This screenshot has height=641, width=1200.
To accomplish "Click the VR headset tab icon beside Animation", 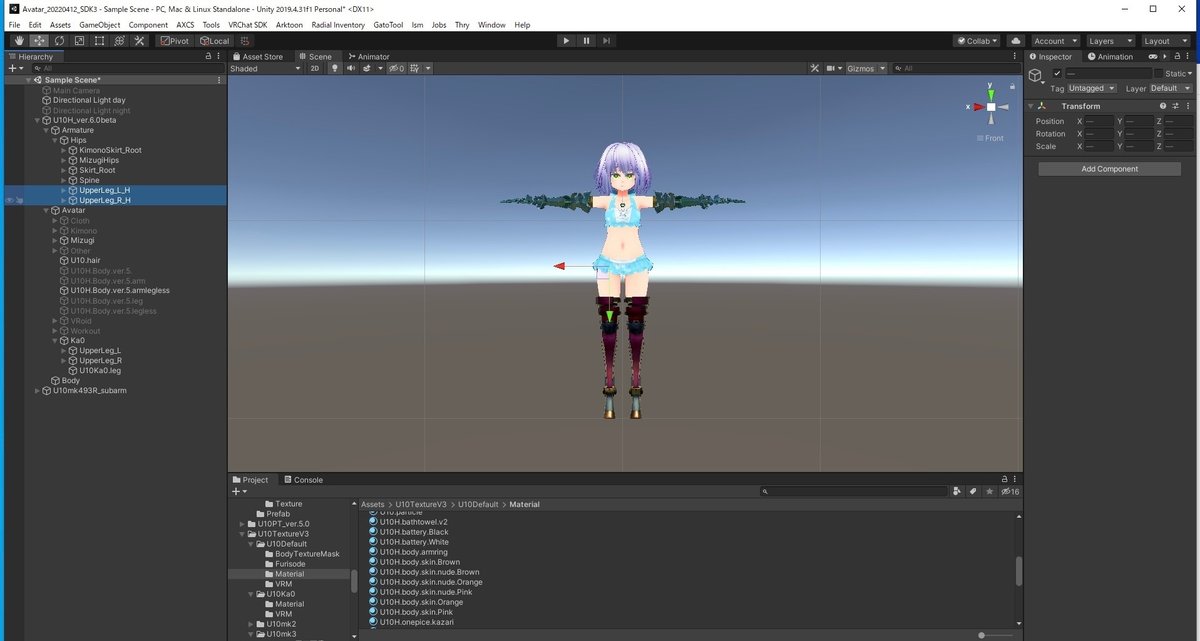I will [1152, 57].
